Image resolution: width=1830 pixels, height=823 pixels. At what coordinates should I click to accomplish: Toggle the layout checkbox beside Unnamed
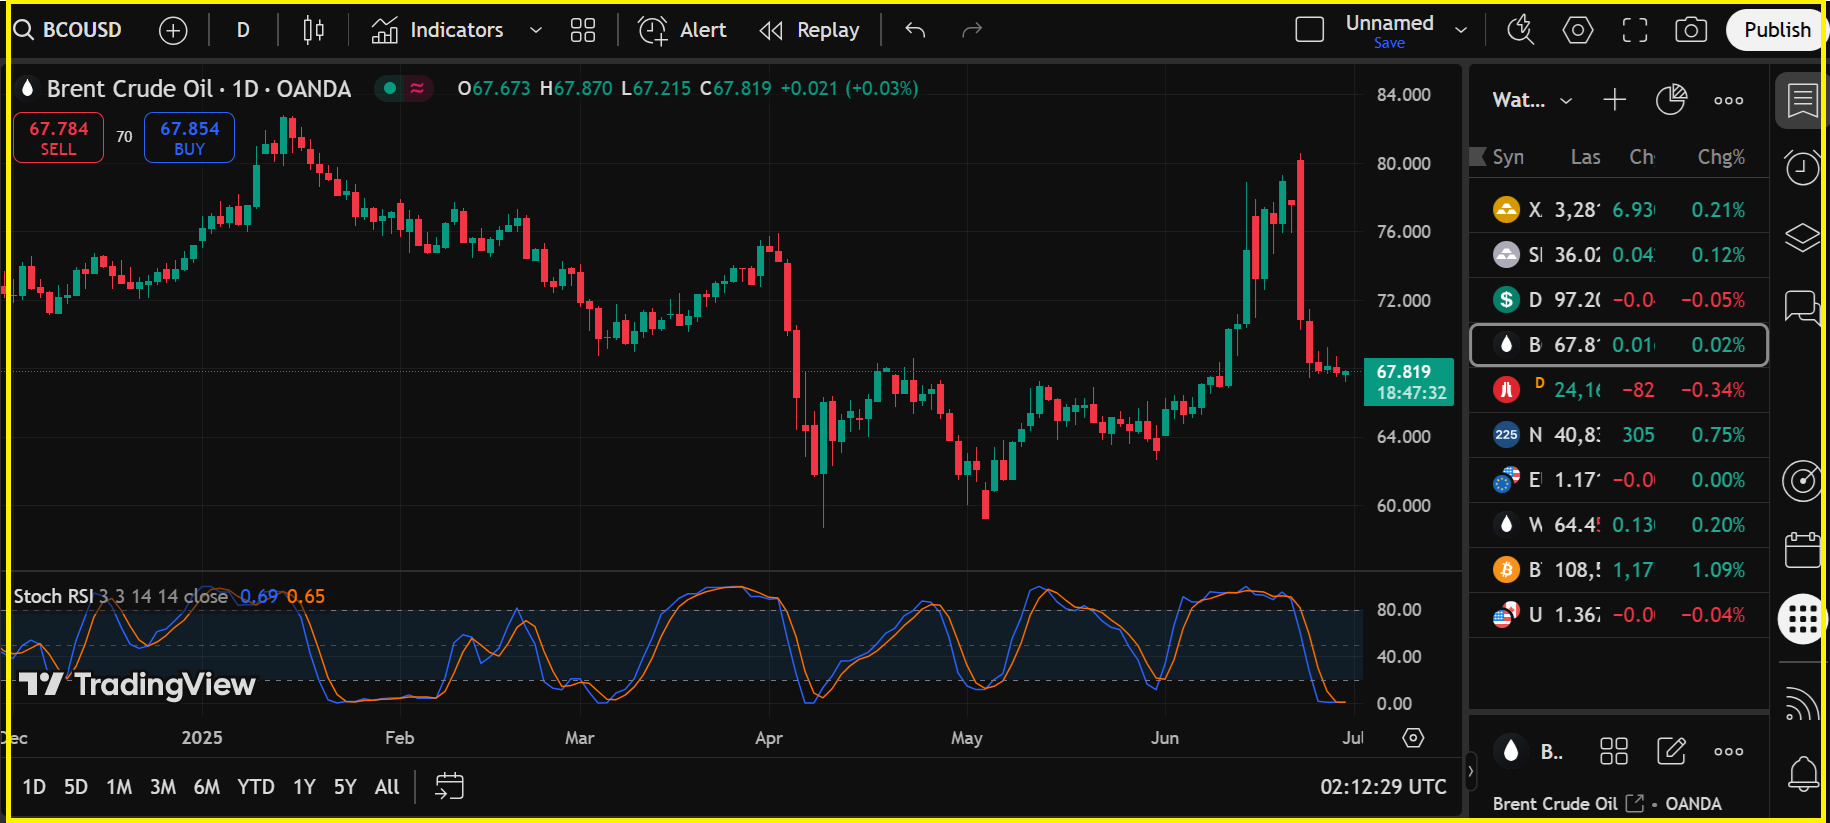pos(1309,30)
